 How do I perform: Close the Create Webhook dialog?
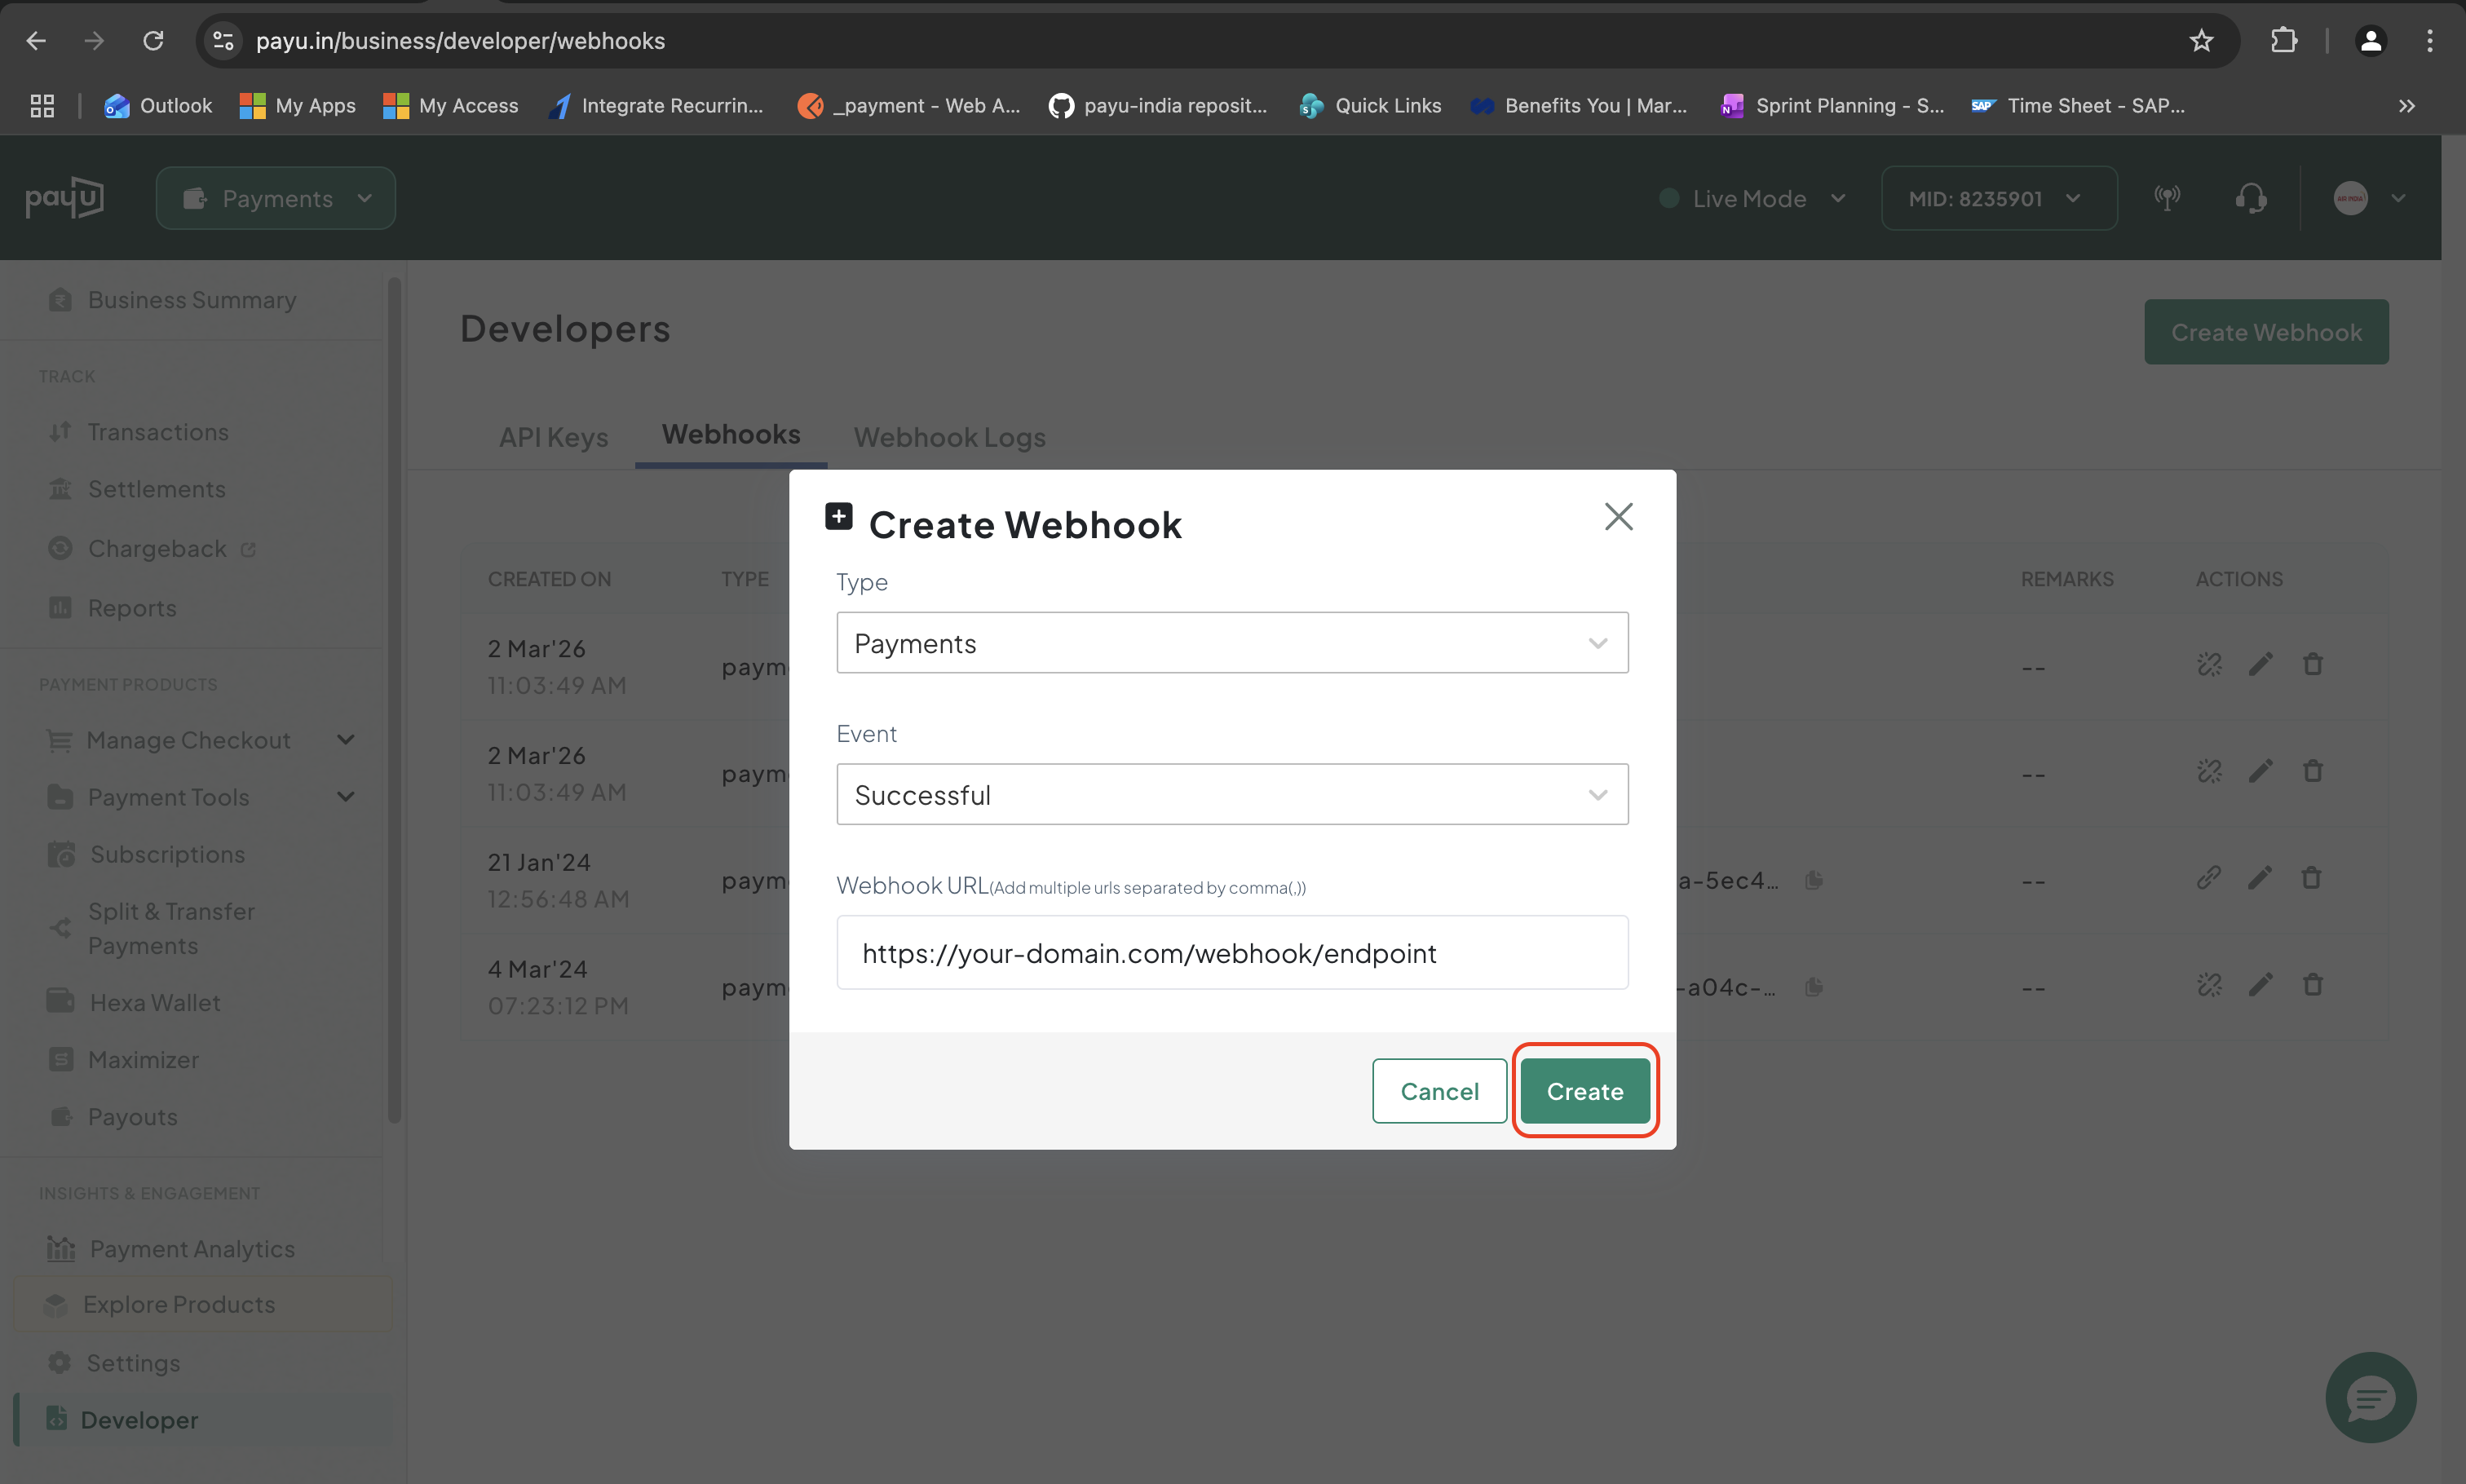(x=1618, y=517)
